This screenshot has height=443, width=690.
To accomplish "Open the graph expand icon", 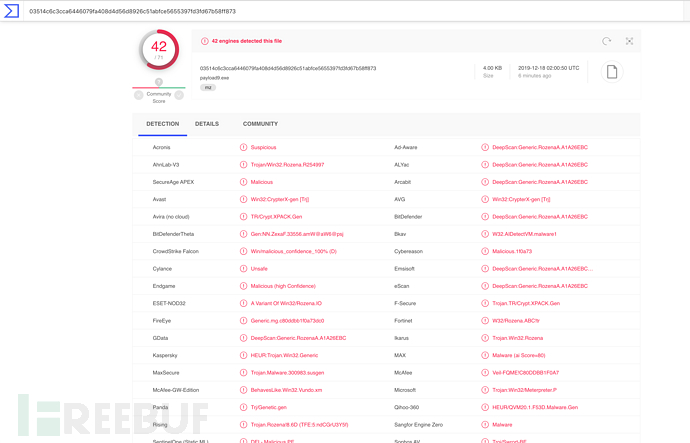I will pos(629,41).
